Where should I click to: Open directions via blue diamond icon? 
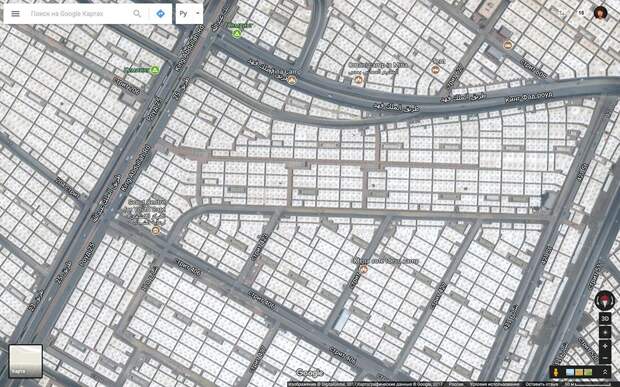tap(160, 14)
